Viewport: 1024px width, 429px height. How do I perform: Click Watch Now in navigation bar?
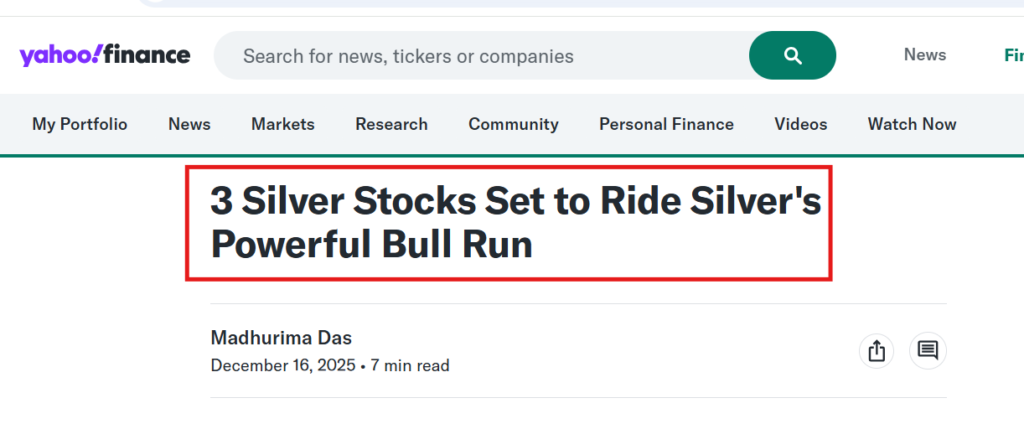point(912,124)
